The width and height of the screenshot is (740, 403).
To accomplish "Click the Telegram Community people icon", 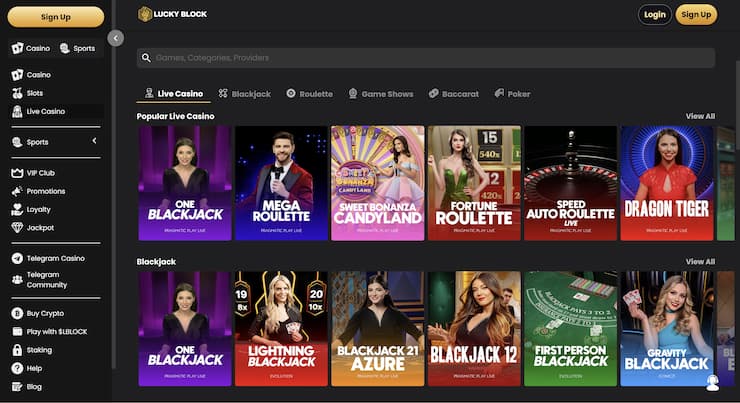I will click(17, 279).
